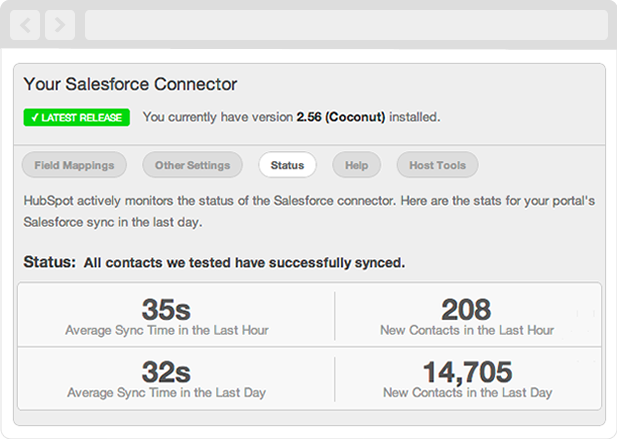The height and width of the screenshot is (439, 617).
Task: Click the 32s sync time figure
Action: pyautogui.click(x=166, y=372)
